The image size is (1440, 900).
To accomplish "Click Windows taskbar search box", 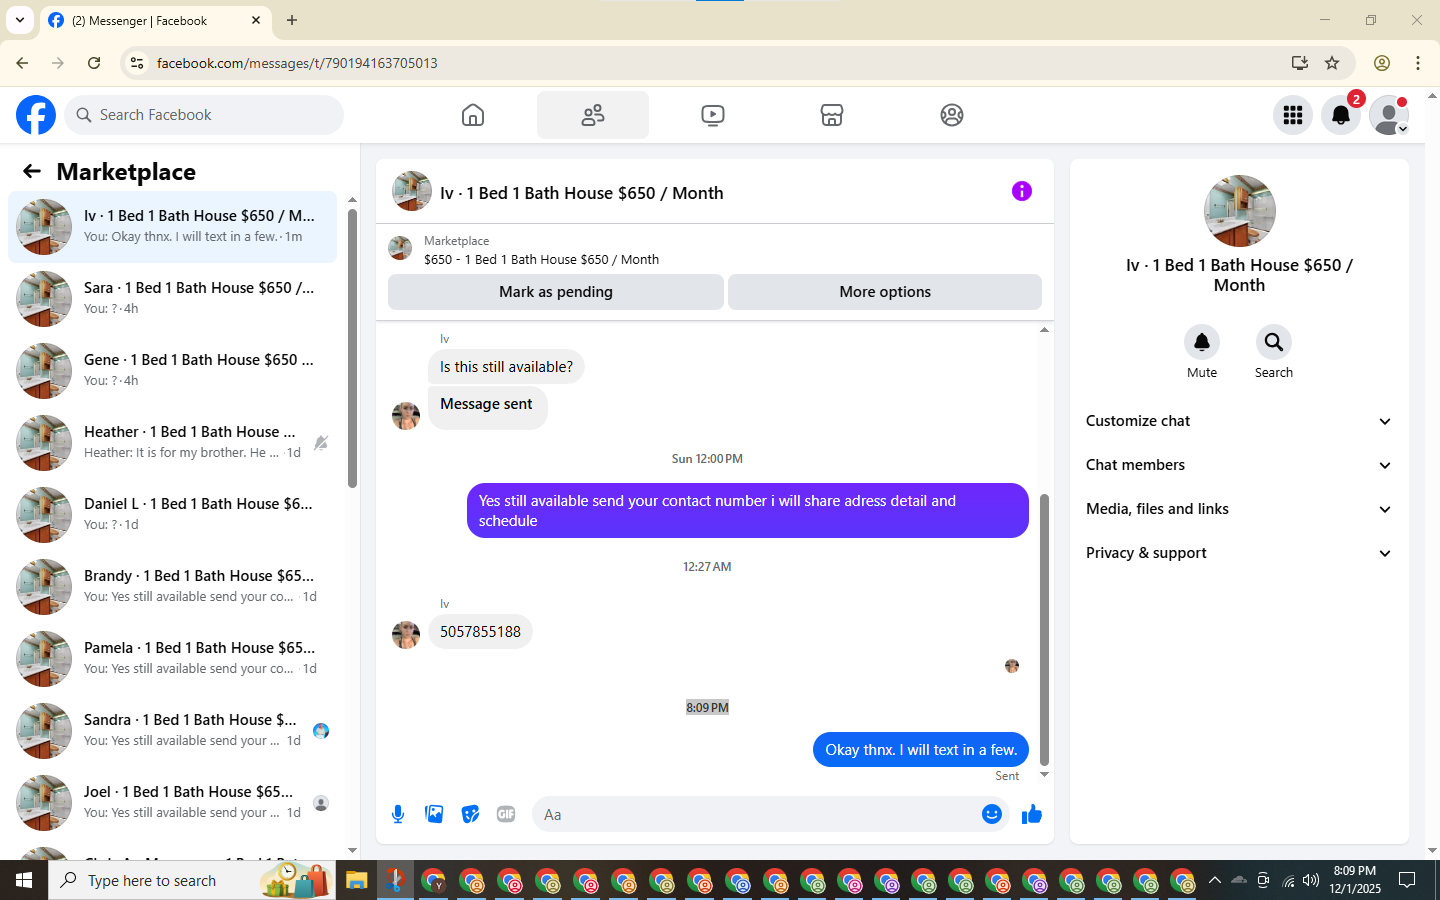I will pos(192,880).
